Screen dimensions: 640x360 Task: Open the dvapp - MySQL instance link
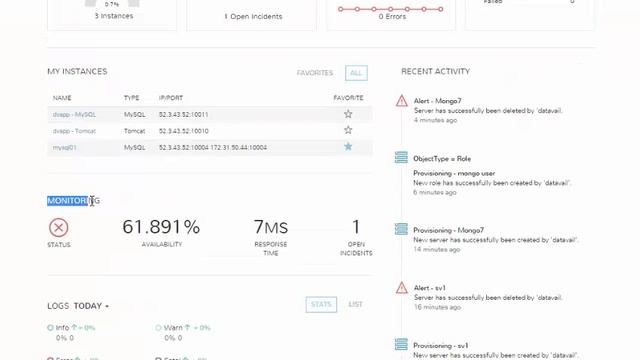pos(74,115)
